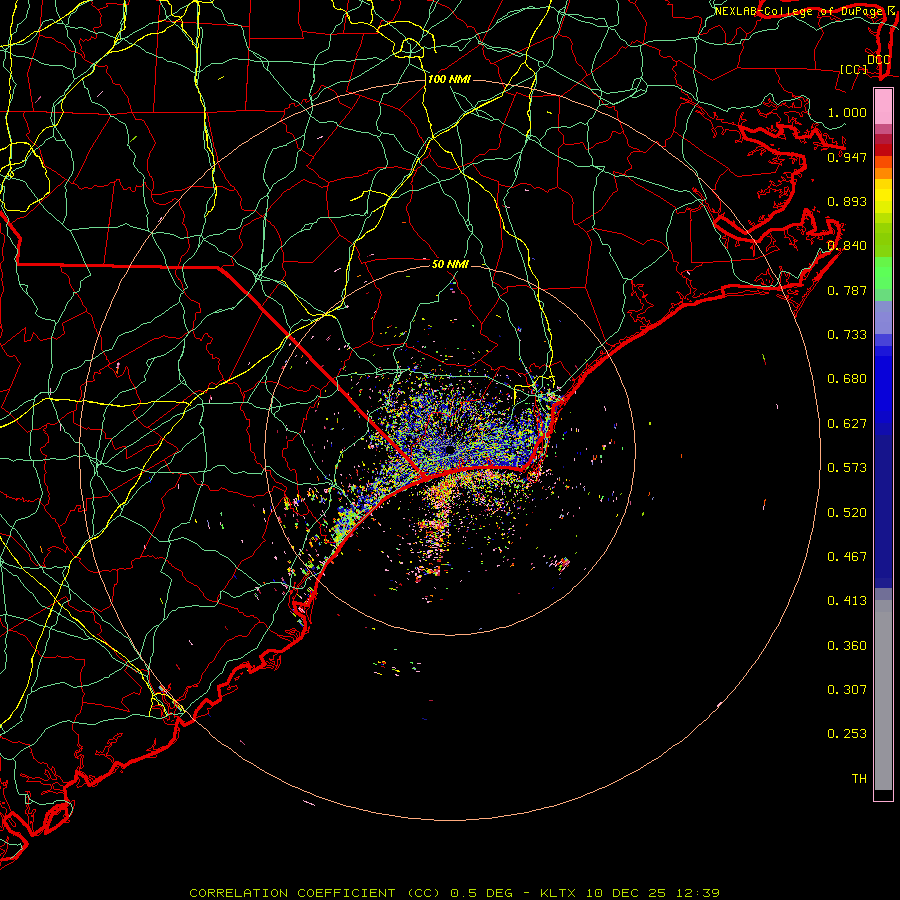Viewport: 900px width, 900px height.
Task: Click the 0.947 legend value
Action: tap(847, 157)
